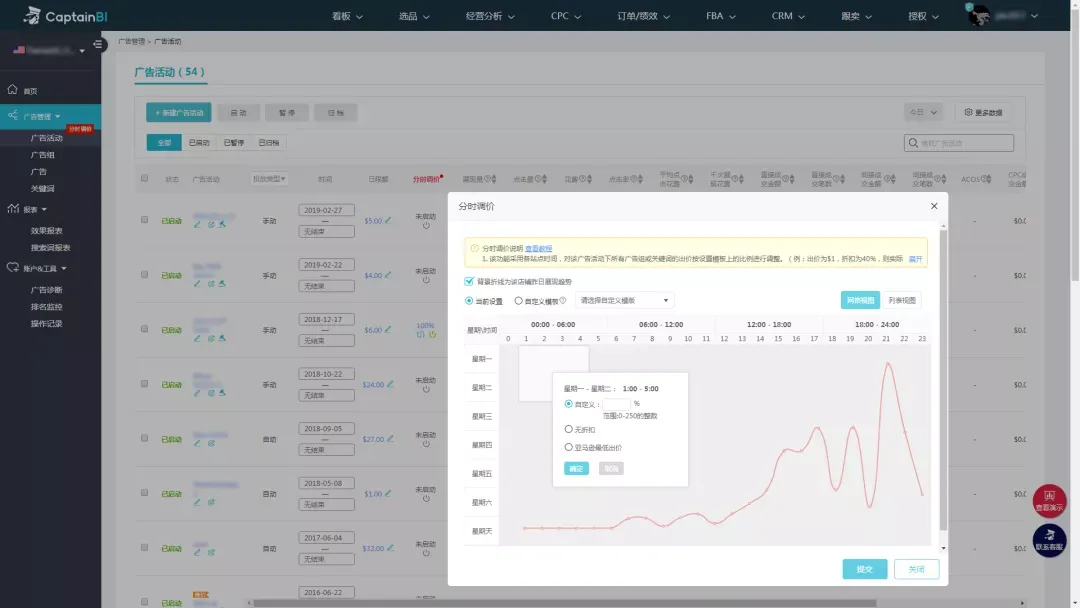The image size is (1080, 608).
Task: Select the 自定义 percentage radio option
Action: coord(568,403)
